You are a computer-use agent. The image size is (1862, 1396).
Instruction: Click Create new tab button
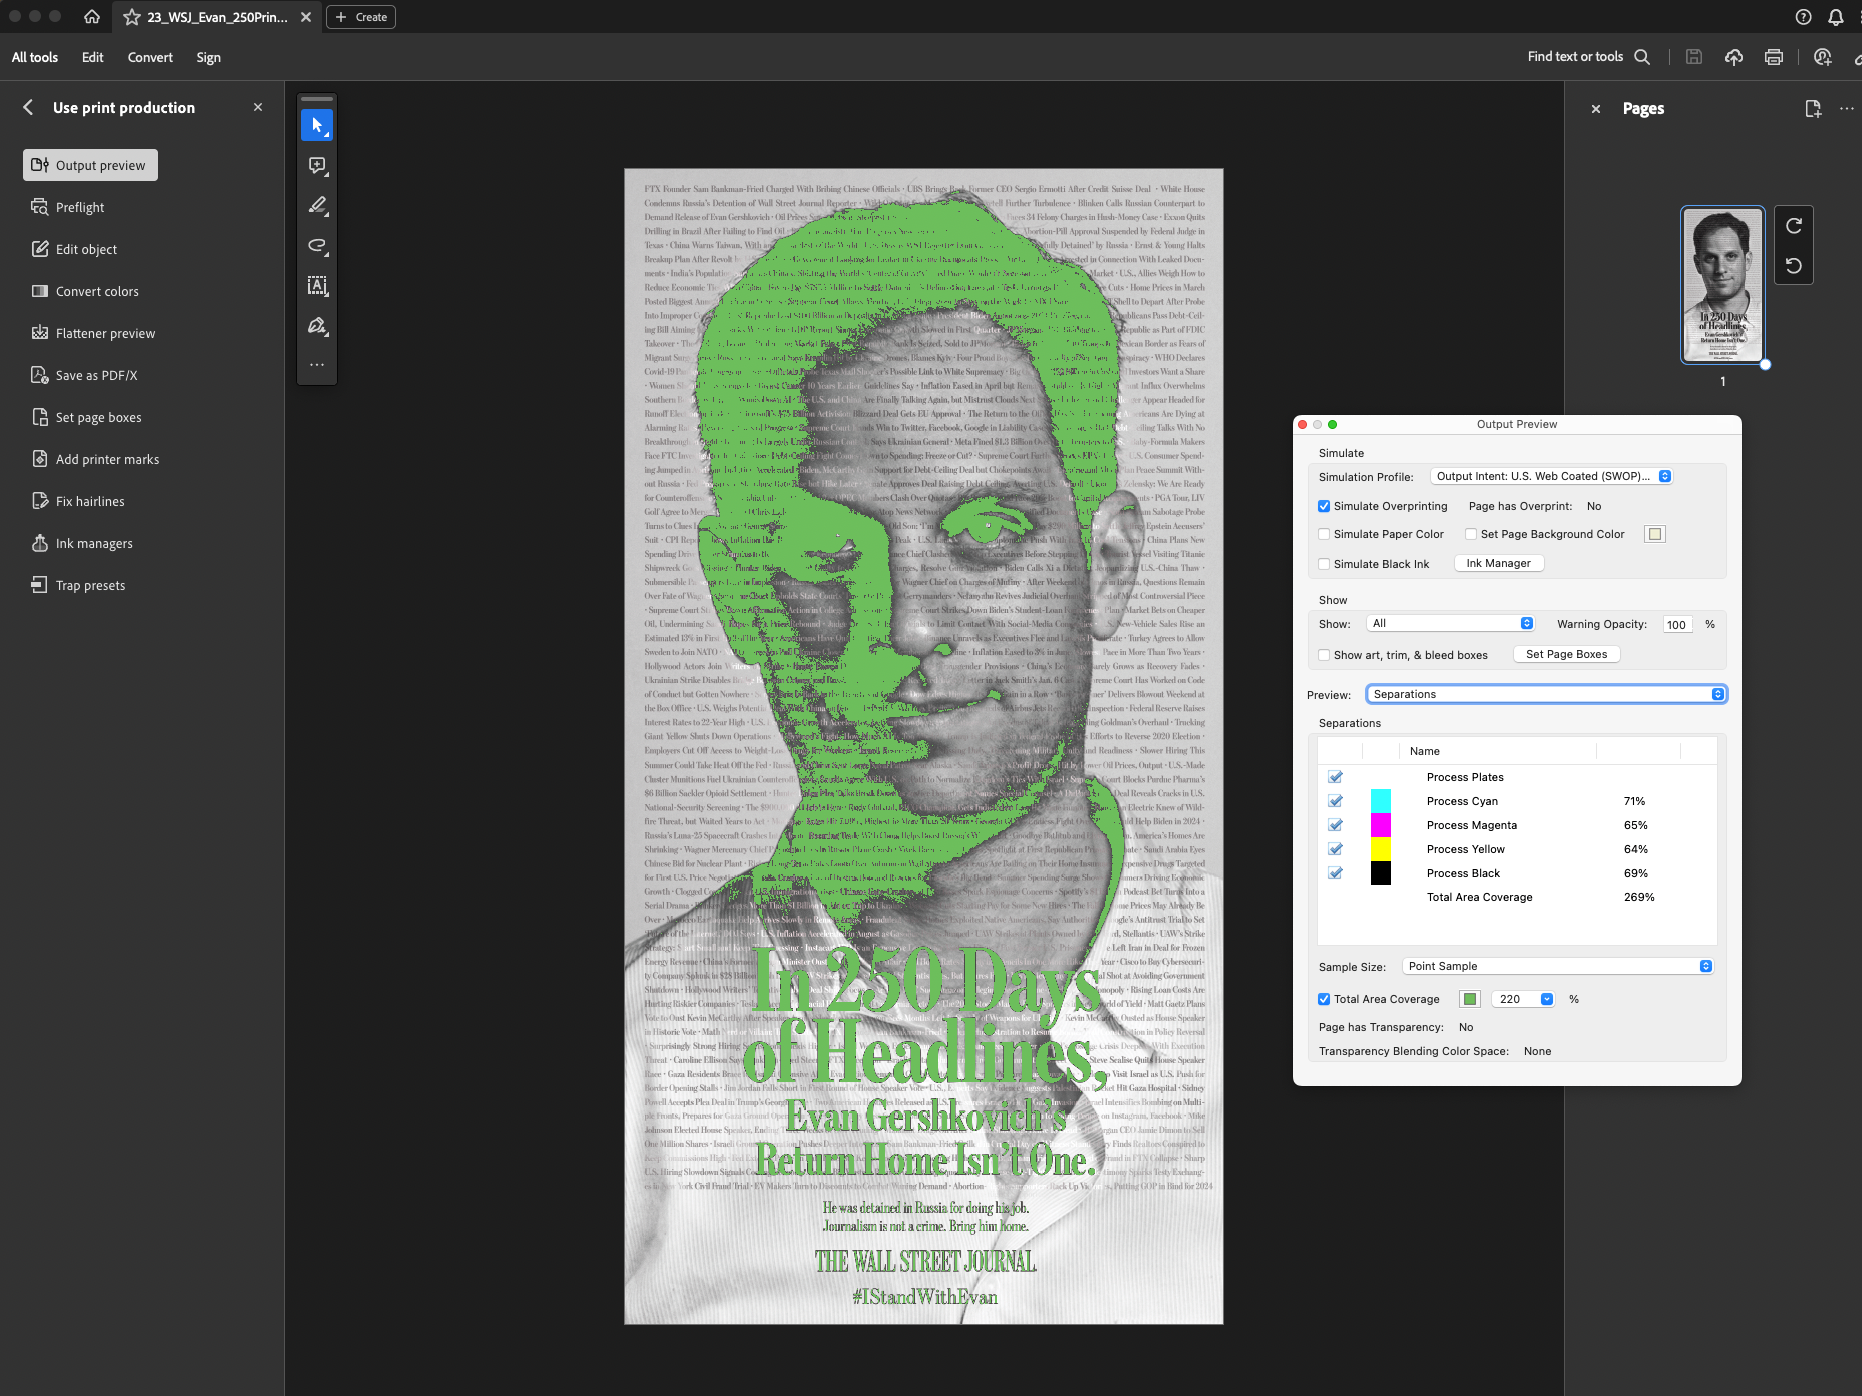(x=361, y=17)
